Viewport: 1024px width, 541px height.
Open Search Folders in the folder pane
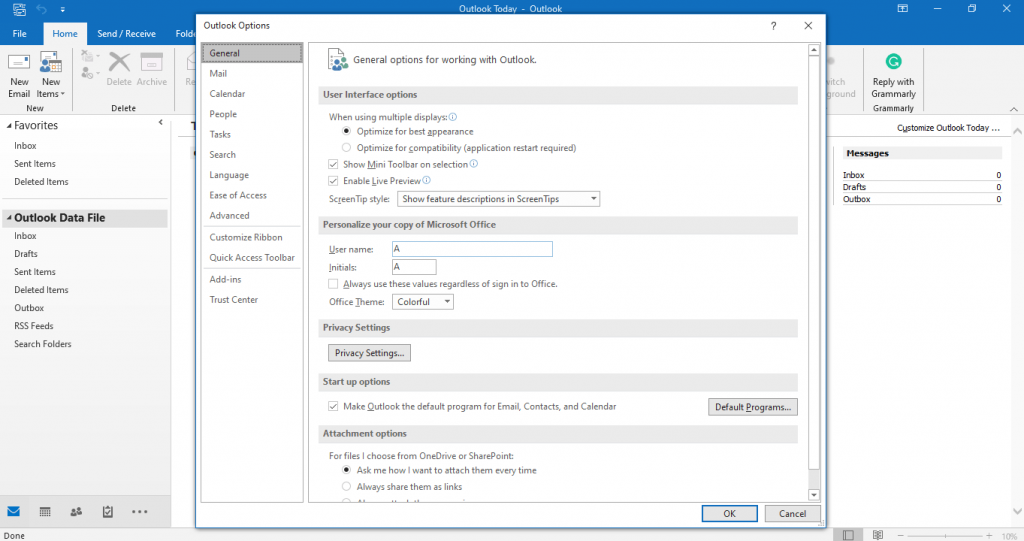point(43,344)
